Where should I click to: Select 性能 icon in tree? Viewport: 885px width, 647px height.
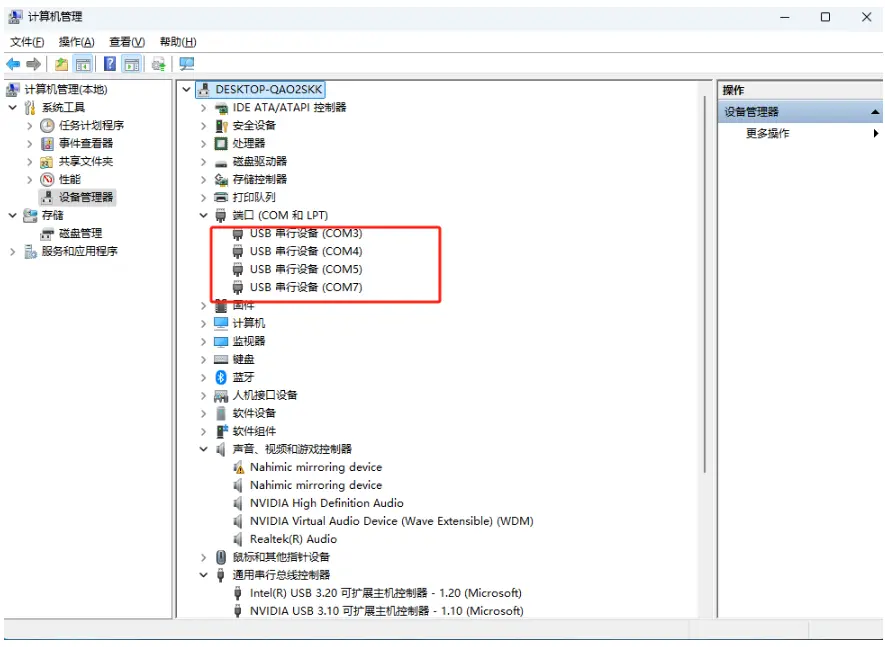pyautogui.click(x=47, y=180)
